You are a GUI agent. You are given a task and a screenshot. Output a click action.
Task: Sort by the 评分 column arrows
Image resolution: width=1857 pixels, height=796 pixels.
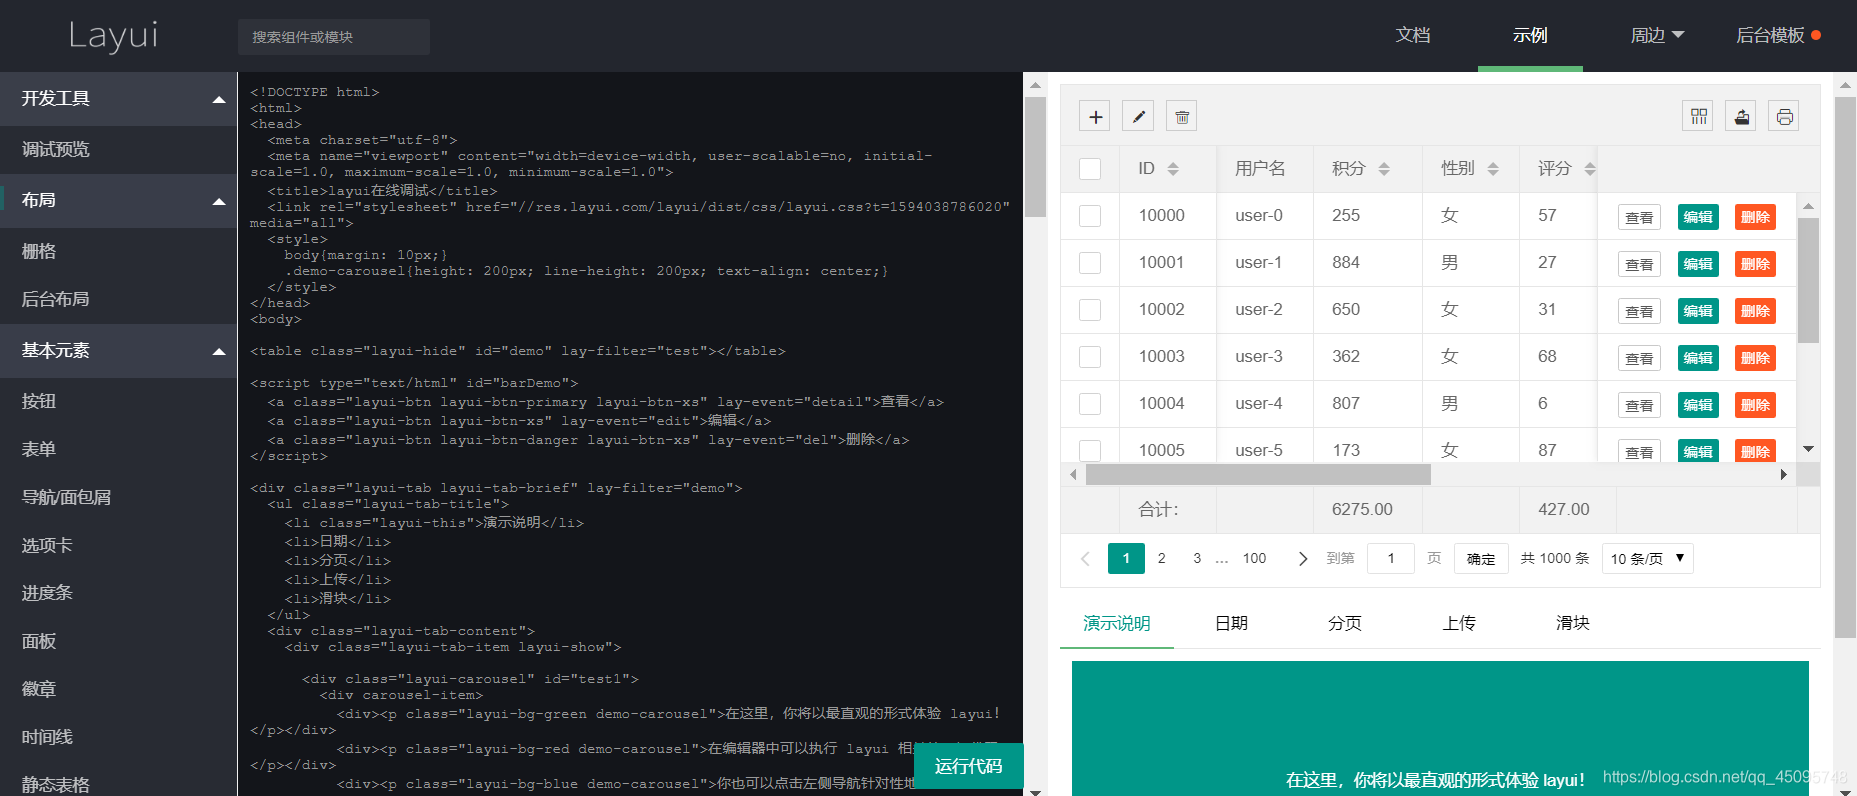coord(1590,169)
